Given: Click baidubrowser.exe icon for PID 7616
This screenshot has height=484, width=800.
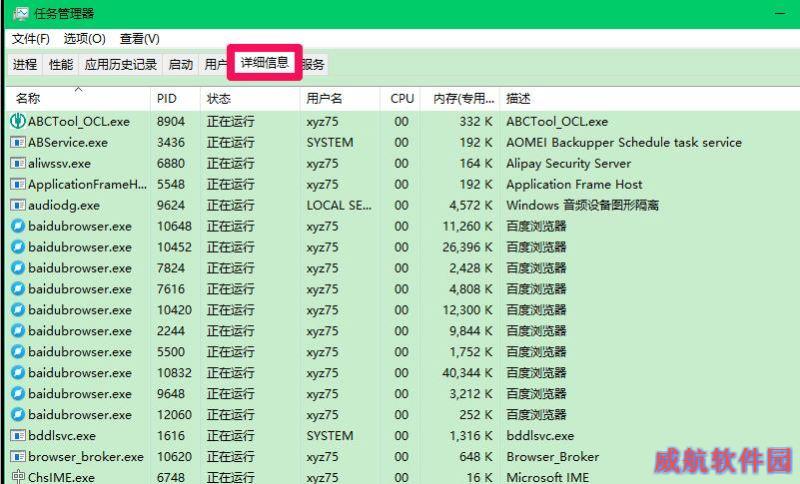Looking at the screenshot, I should (18, 289).
